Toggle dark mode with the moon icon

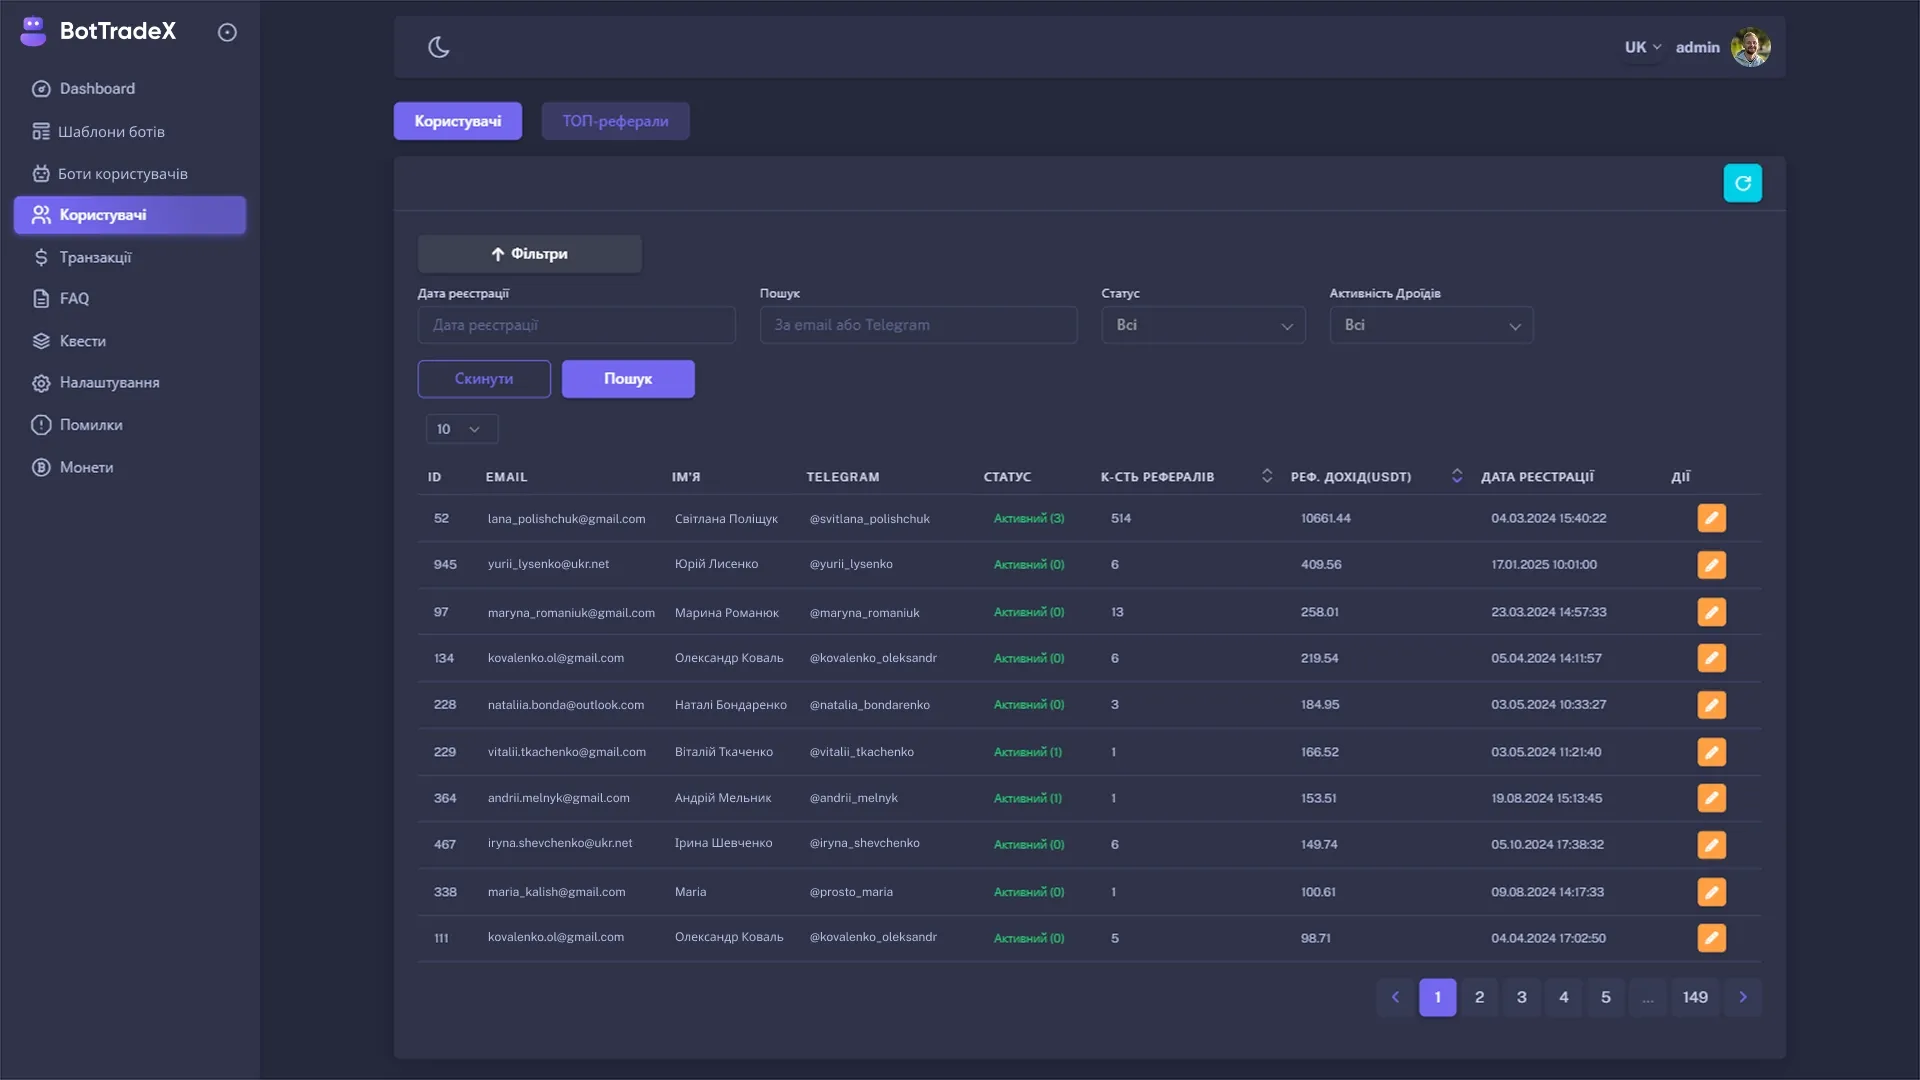click(x=440, y=46)
